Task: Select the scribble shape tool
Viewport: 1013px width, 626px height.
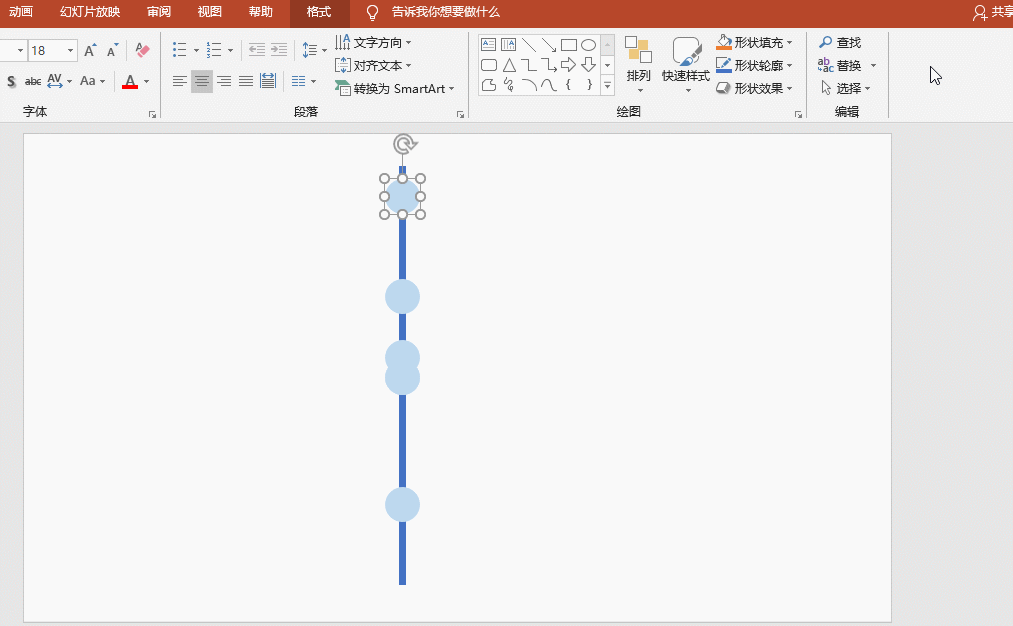Action: pyautogui.click(x=509, y=85)
